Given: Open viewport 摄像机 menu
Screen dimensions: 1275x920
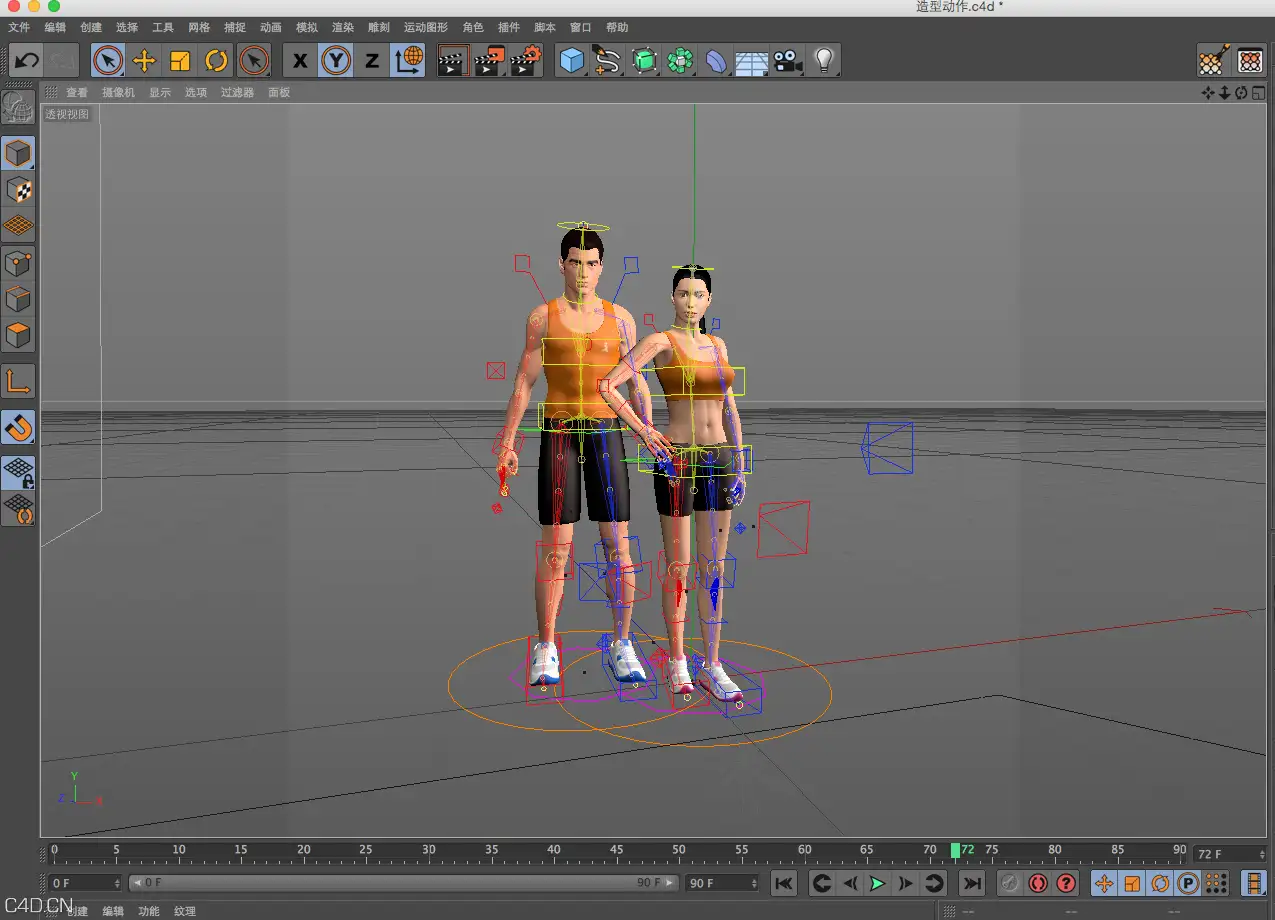Looking at the screenshot, I should pos(118,93).
